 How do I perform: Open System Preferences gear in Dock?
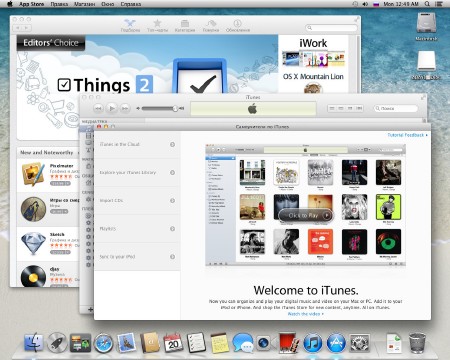point(359,343)
